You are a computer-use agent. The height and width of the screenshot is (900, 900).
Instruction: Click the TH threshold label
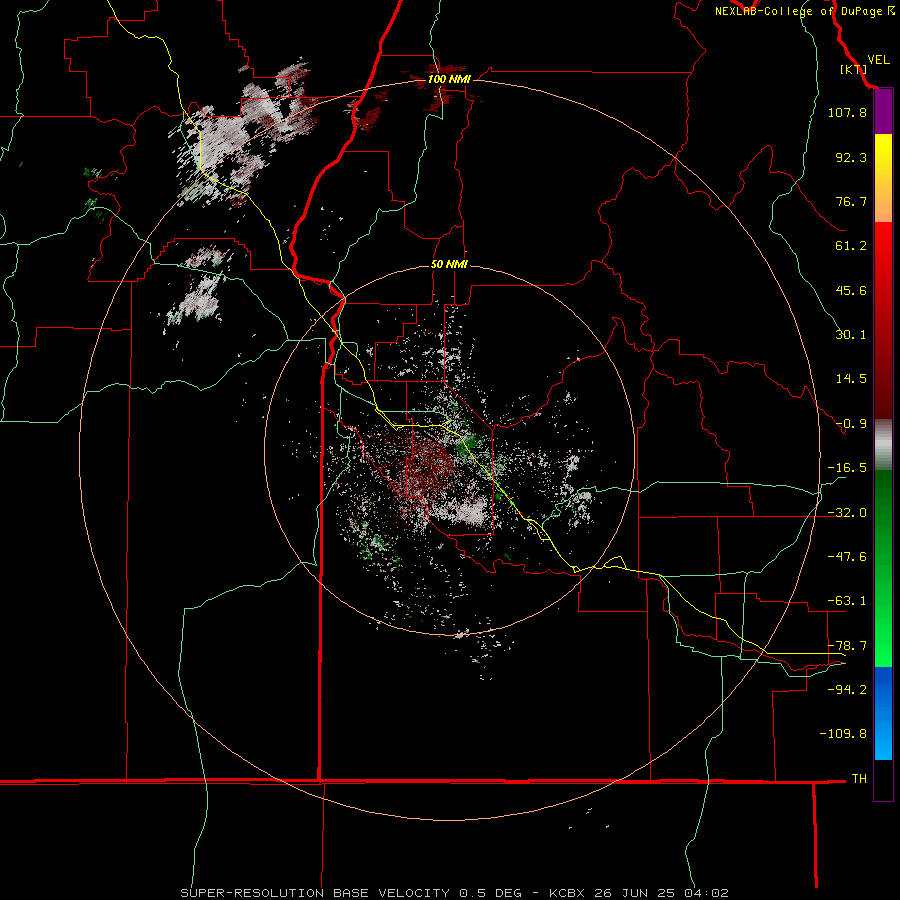(859, 779)
